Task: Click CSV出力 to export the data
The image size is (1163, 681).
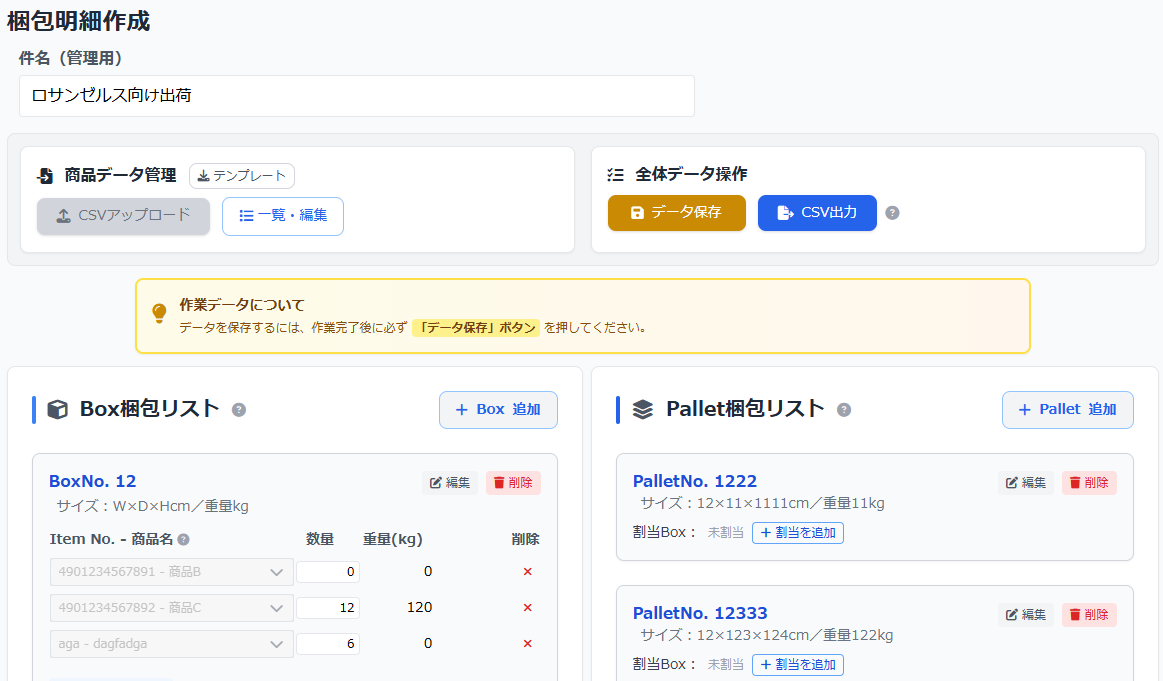Action: coord(817,212)
